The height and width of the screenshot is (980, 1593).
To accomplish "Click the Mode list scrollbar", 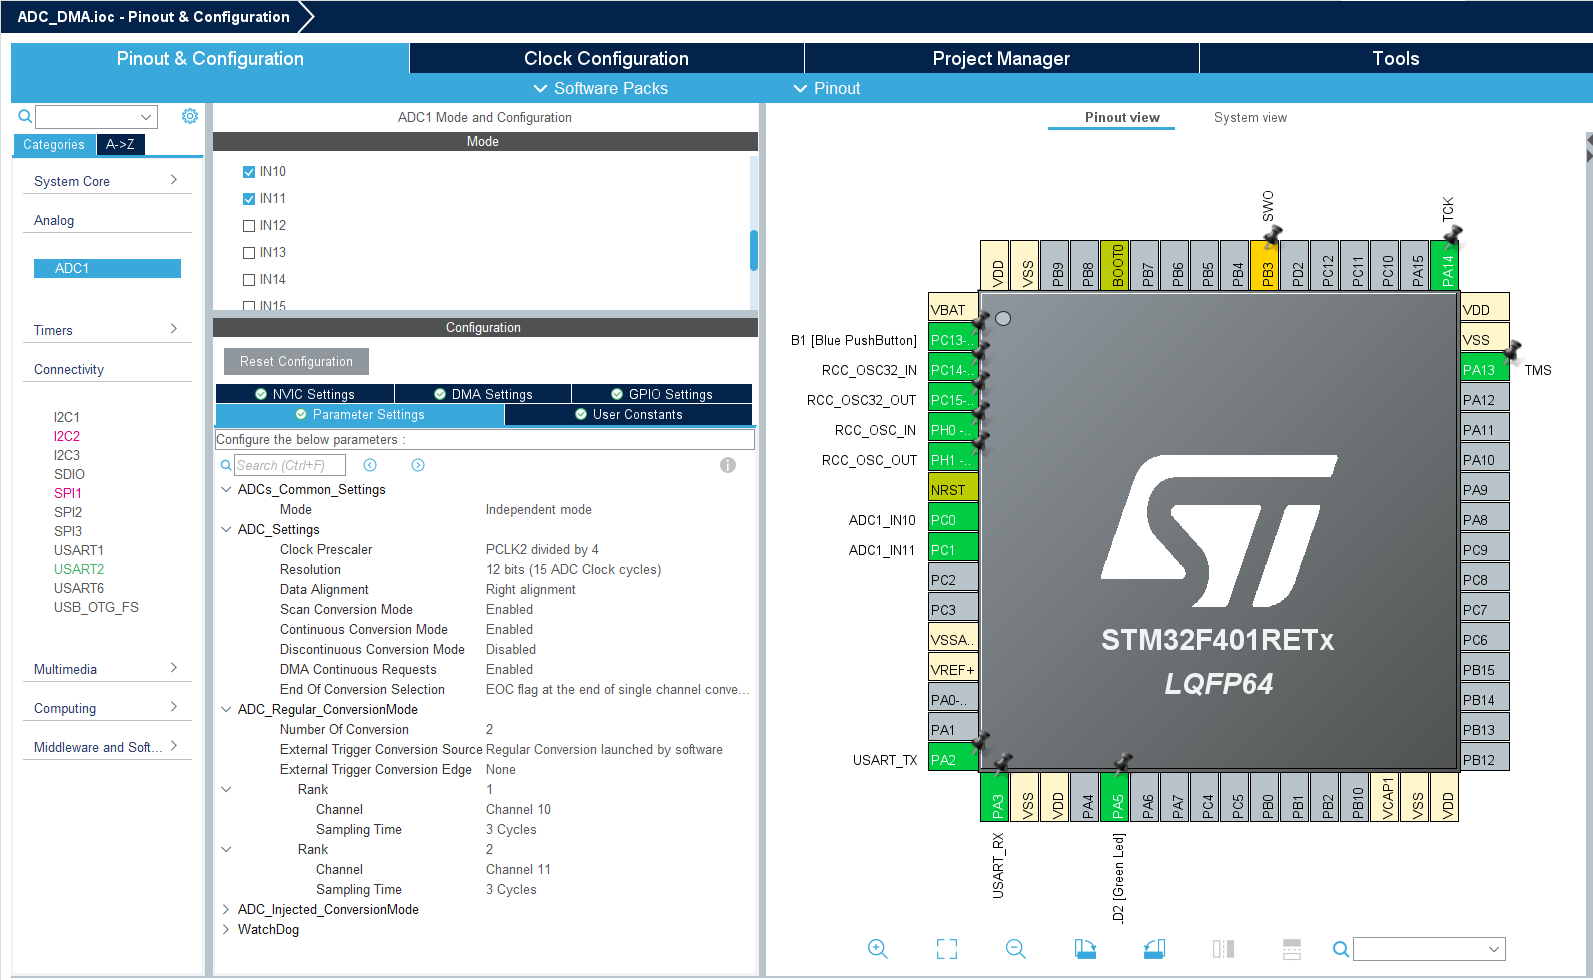I will click(753, 250).
